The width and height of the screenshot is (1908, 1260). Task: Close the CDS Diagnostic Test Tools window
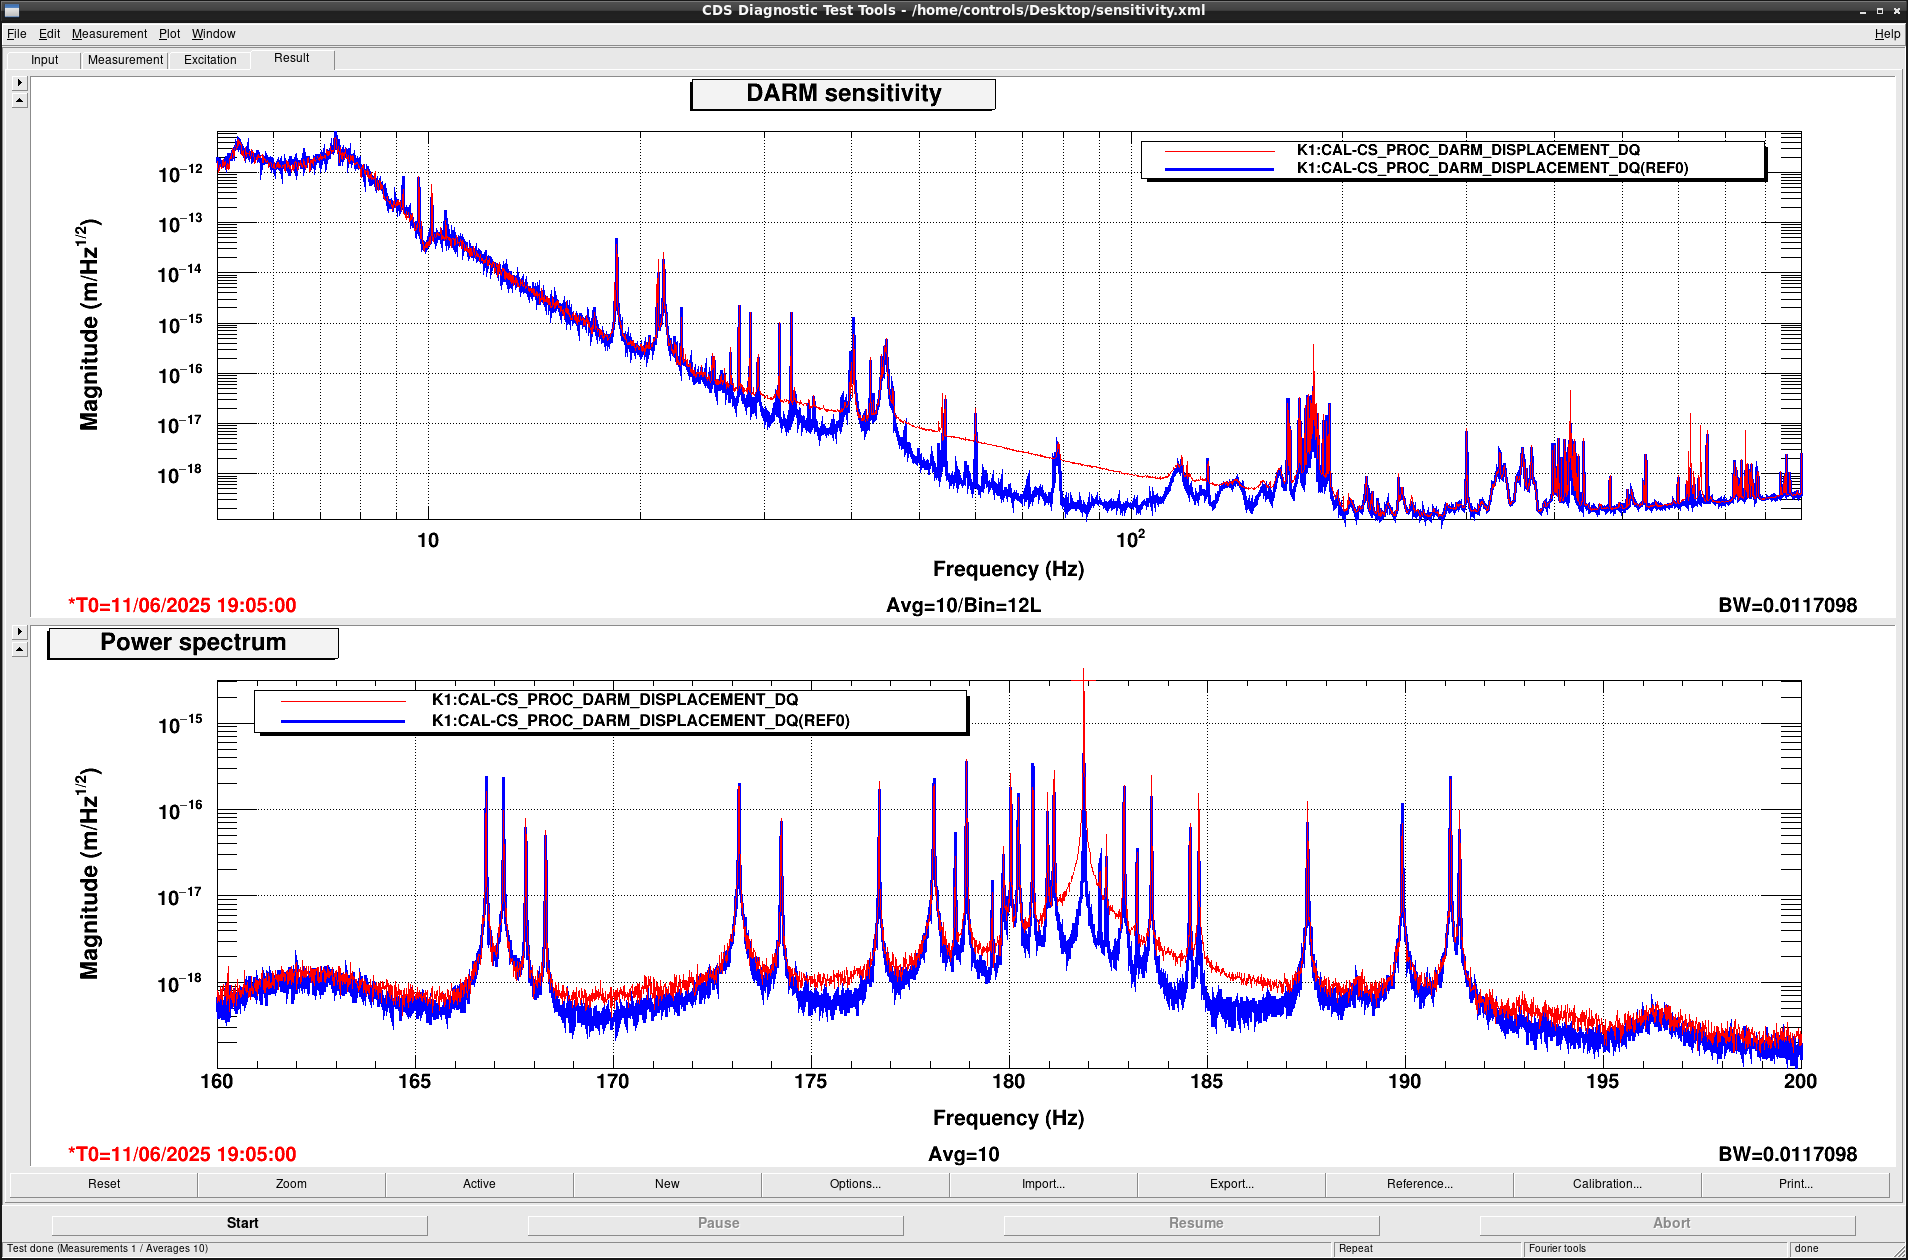tap(1896, 11)
